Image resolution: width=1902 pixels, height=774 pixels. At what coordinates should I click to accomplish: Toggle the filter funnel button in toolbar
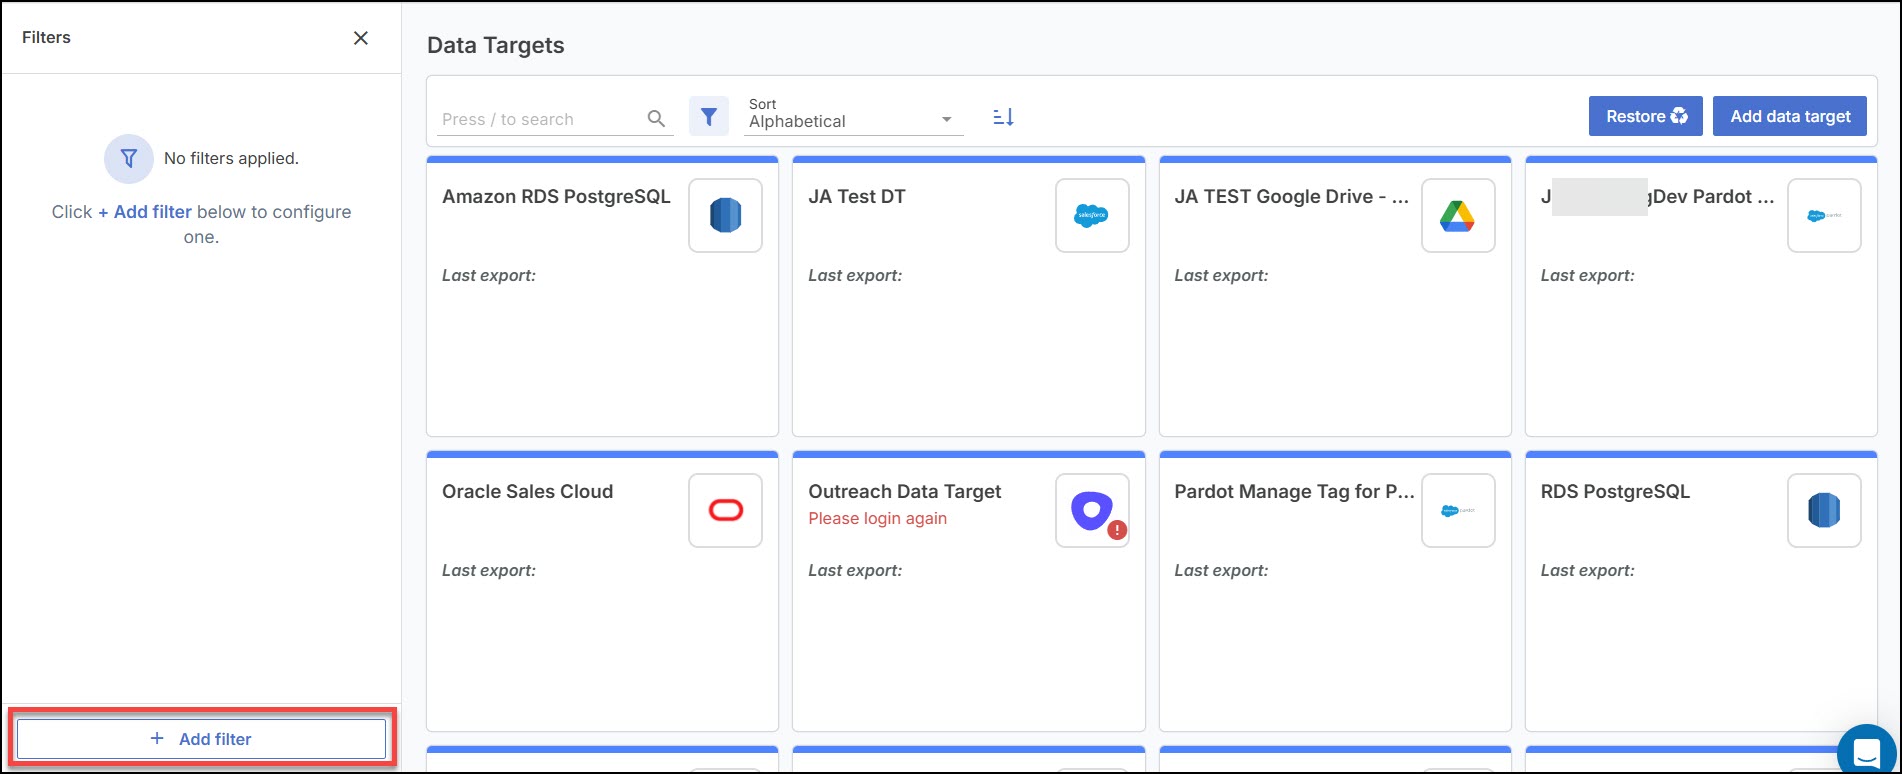coord(709,117)
